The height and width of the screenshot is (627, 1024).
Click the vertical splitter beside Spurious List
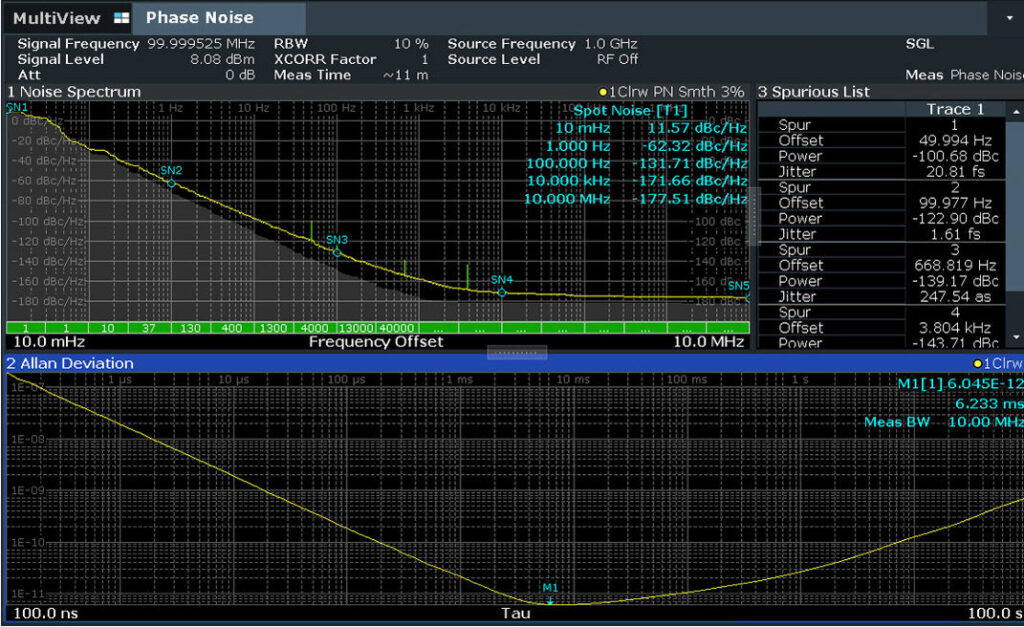[x=754, y=217]
